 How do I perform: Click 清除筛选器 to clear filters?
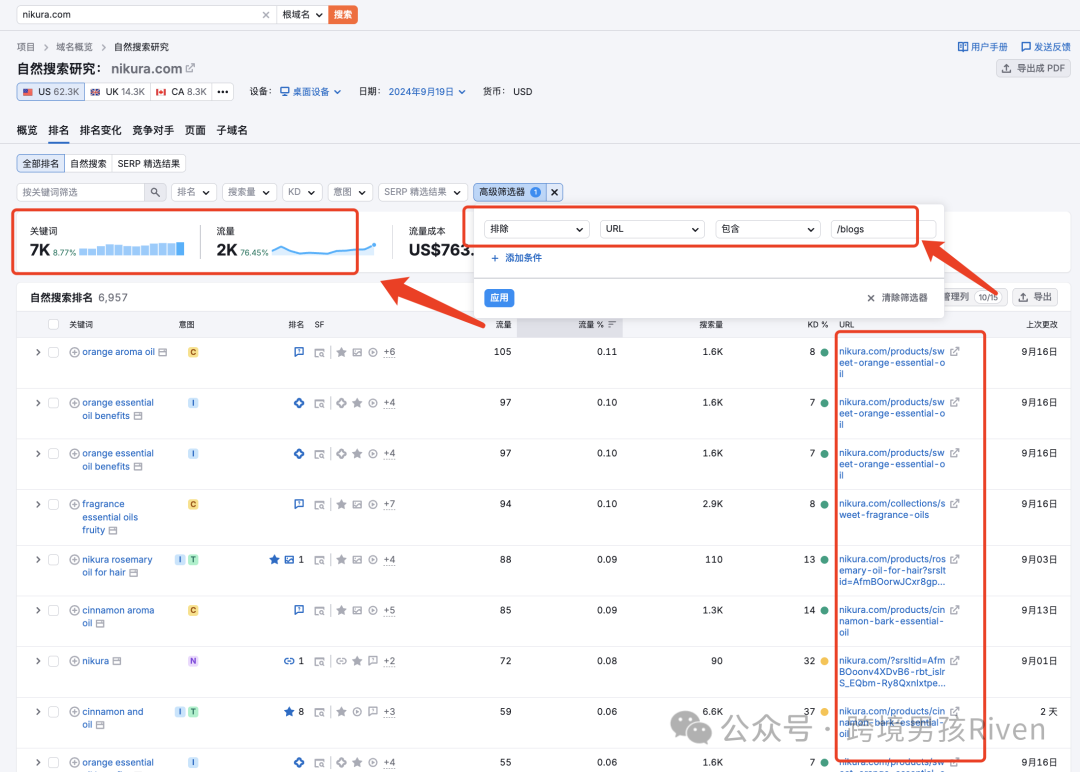point(897,298)
